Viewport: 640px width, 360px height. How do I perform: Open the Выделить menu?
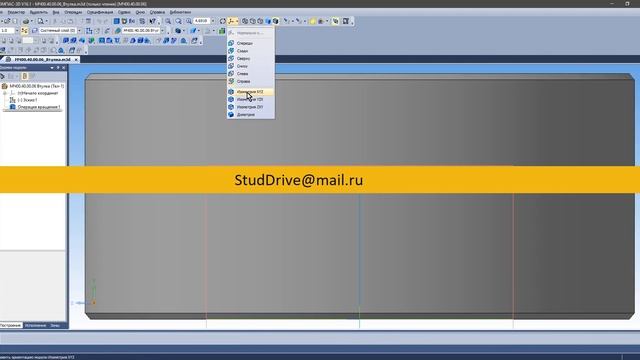[39, 12]
